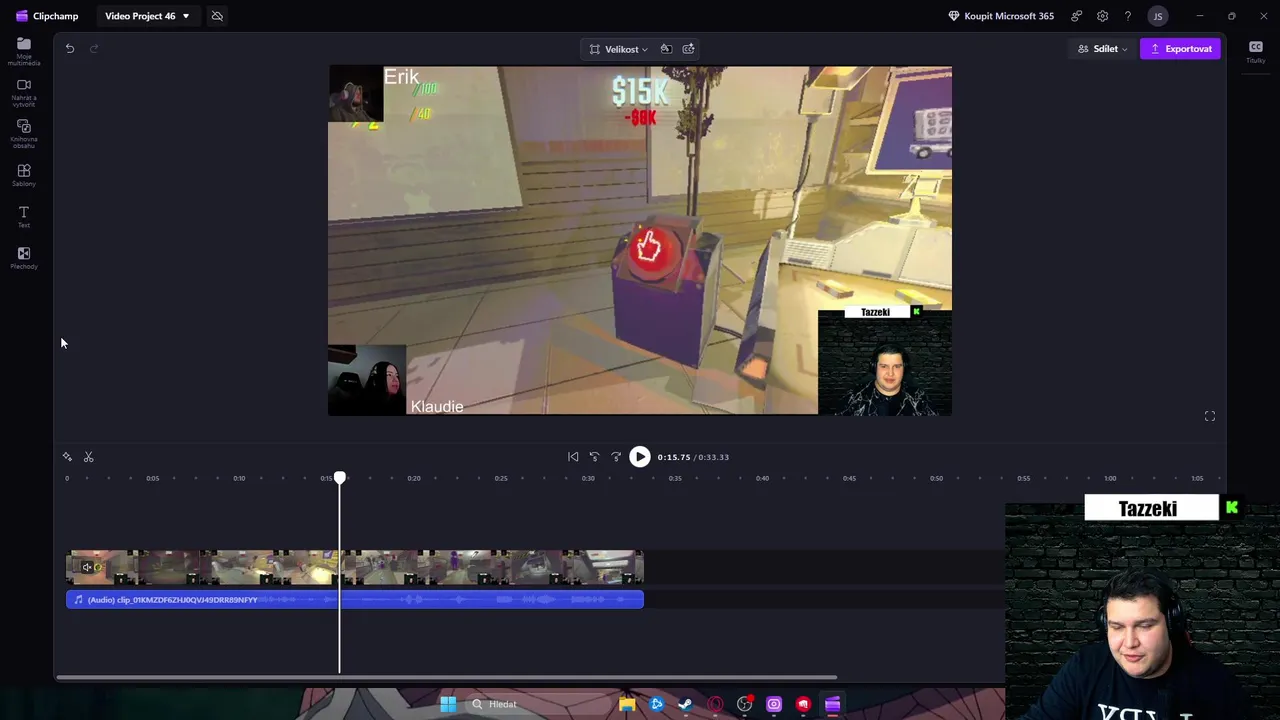
Task: Click the scissors split tool
Action: coord(88,457)
